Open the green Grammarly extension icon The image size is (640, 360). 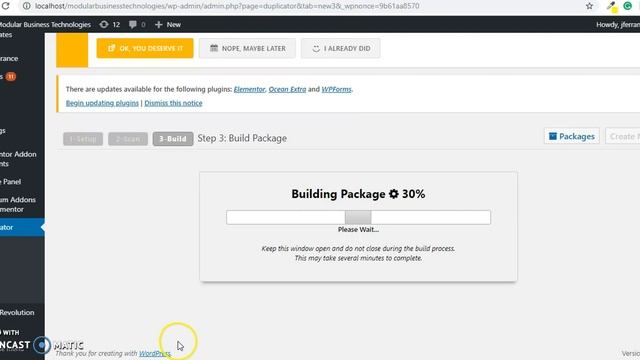click(628, 6)
